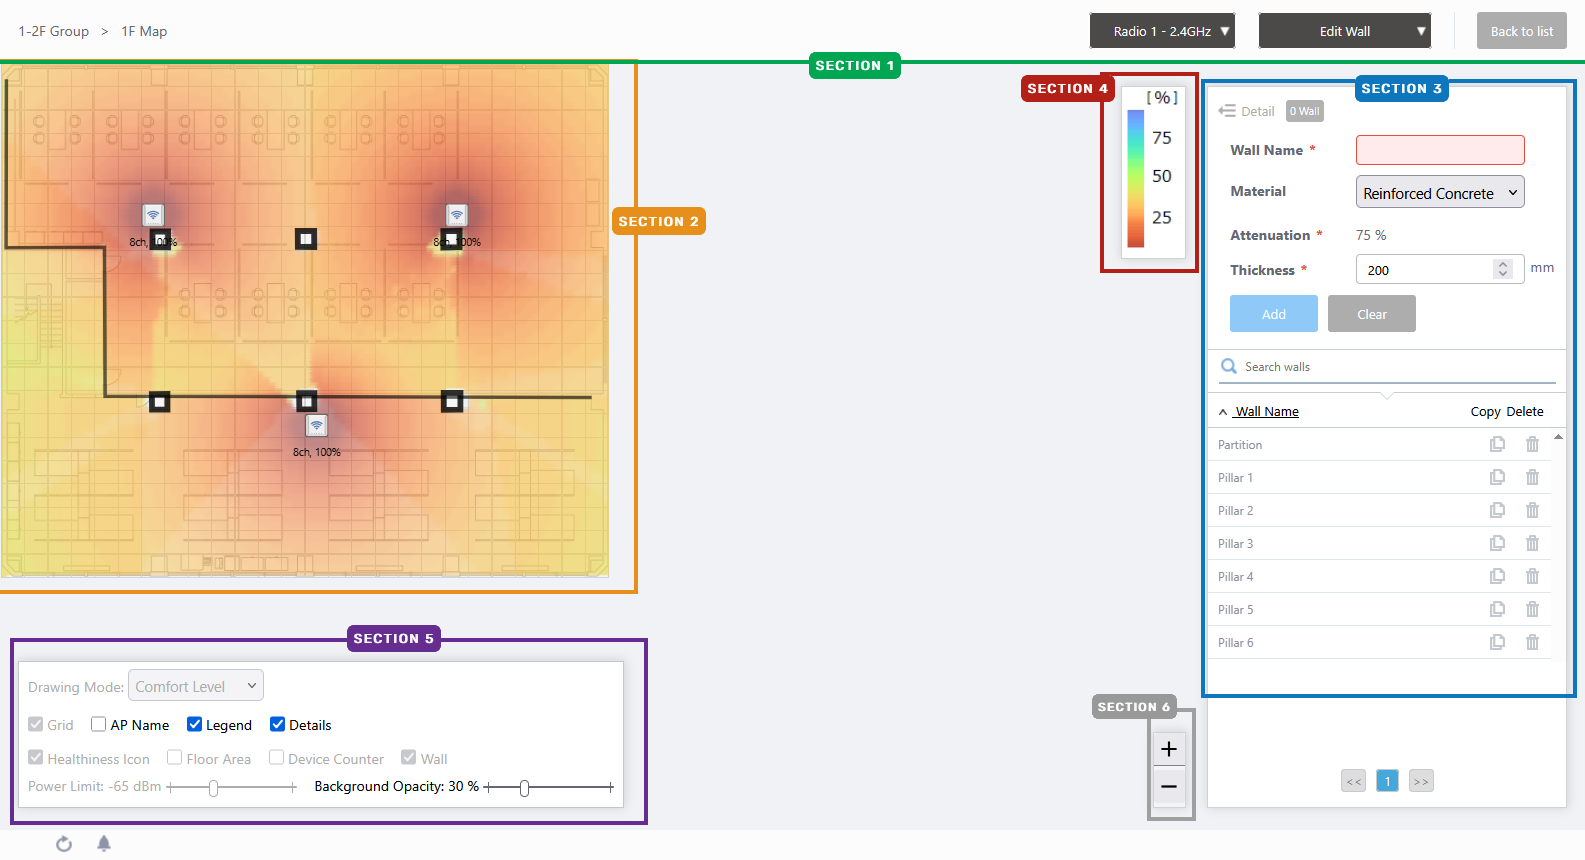This screenshot has width=1585, height=860.
Task: Copy the Pillar 6 wall
Action: [x=1497, y=642]
